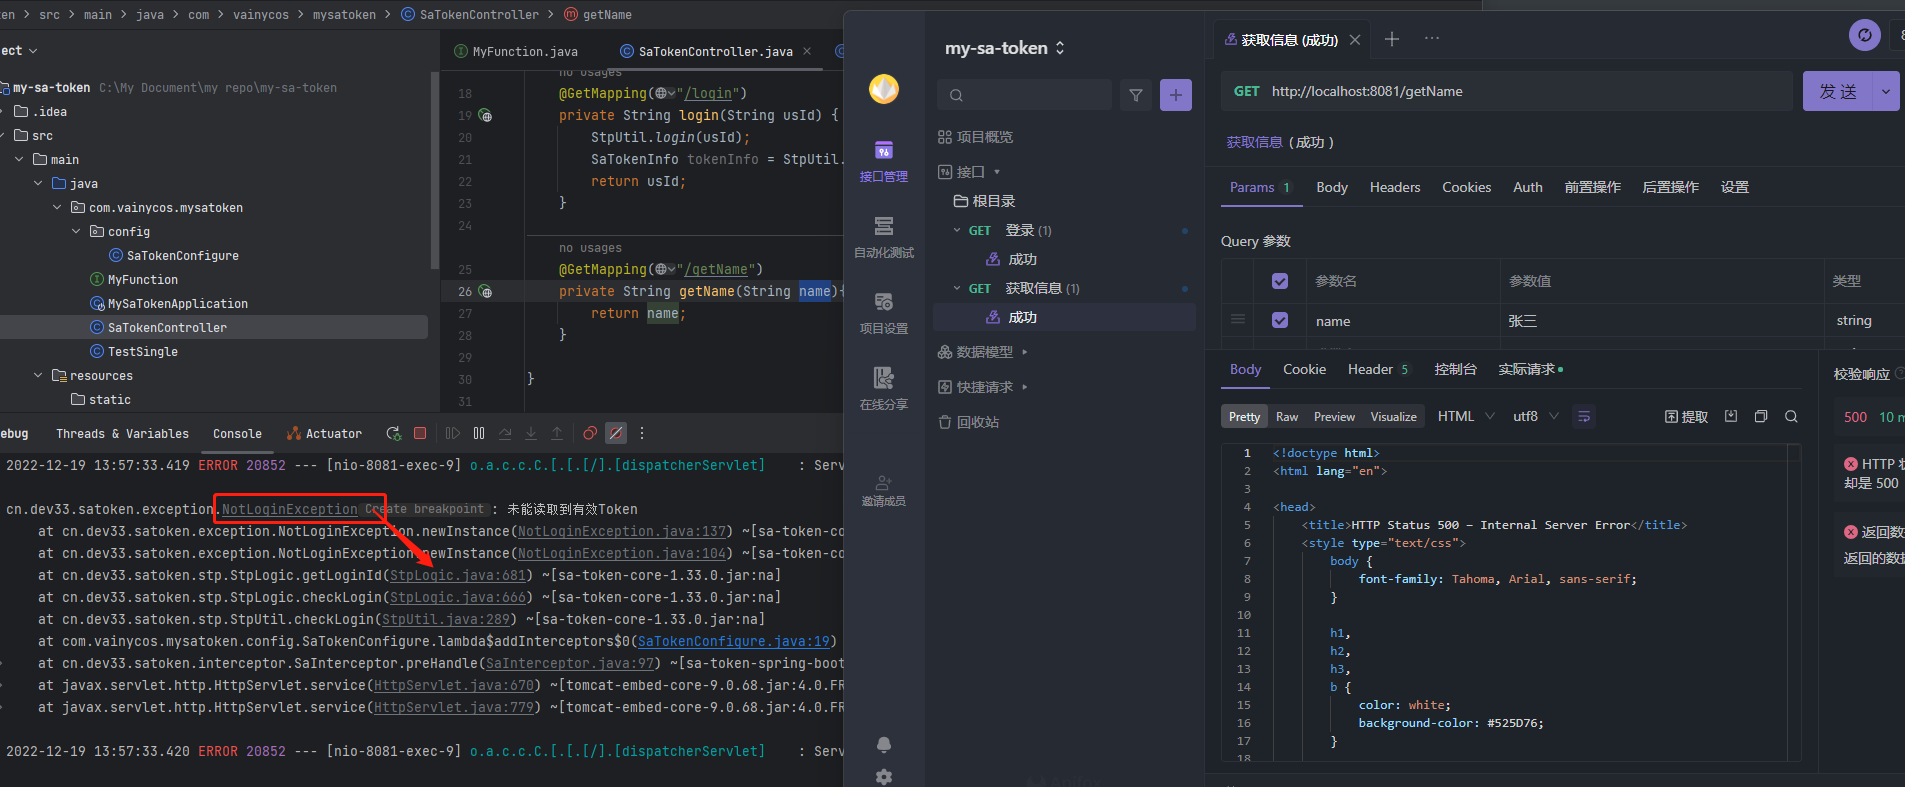Search the response body with the magnifier icon

click(x=1791, y=417)
